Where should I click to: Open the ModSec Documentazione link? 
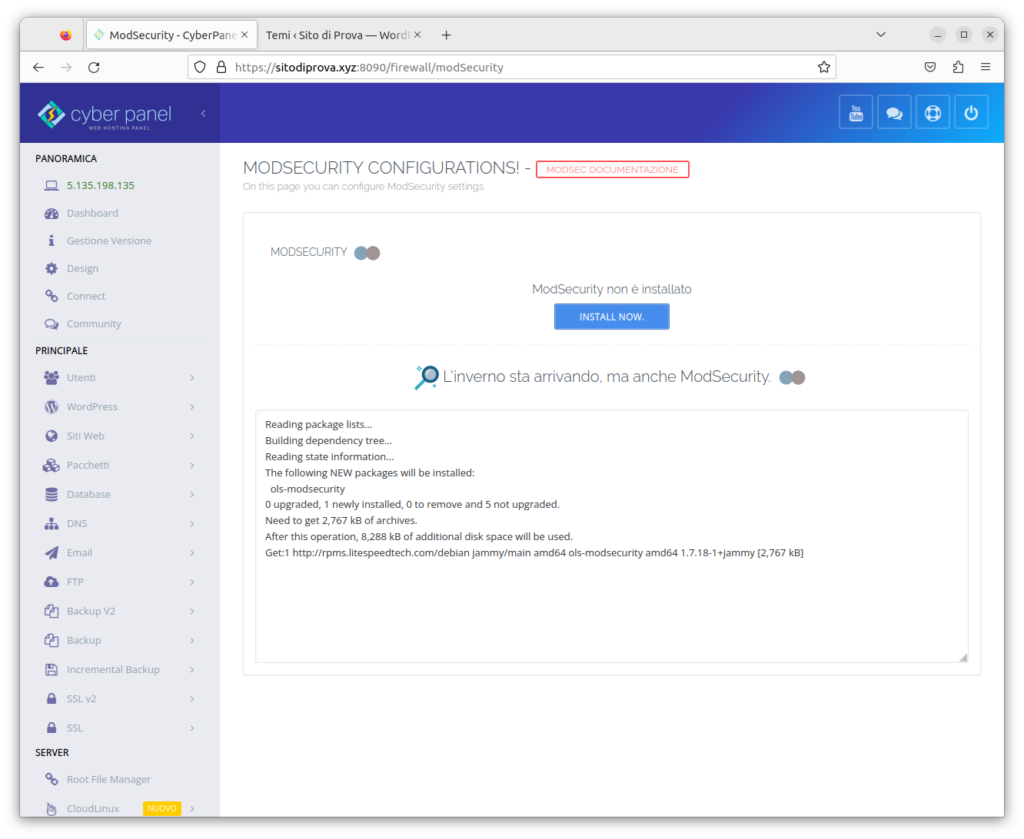(612, 170)
